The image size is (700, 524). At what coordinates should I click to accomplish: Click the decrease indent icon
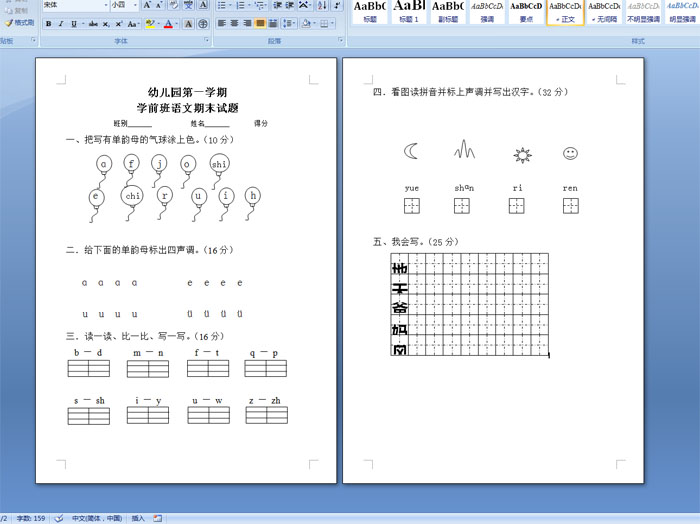(x=277, y=5)
